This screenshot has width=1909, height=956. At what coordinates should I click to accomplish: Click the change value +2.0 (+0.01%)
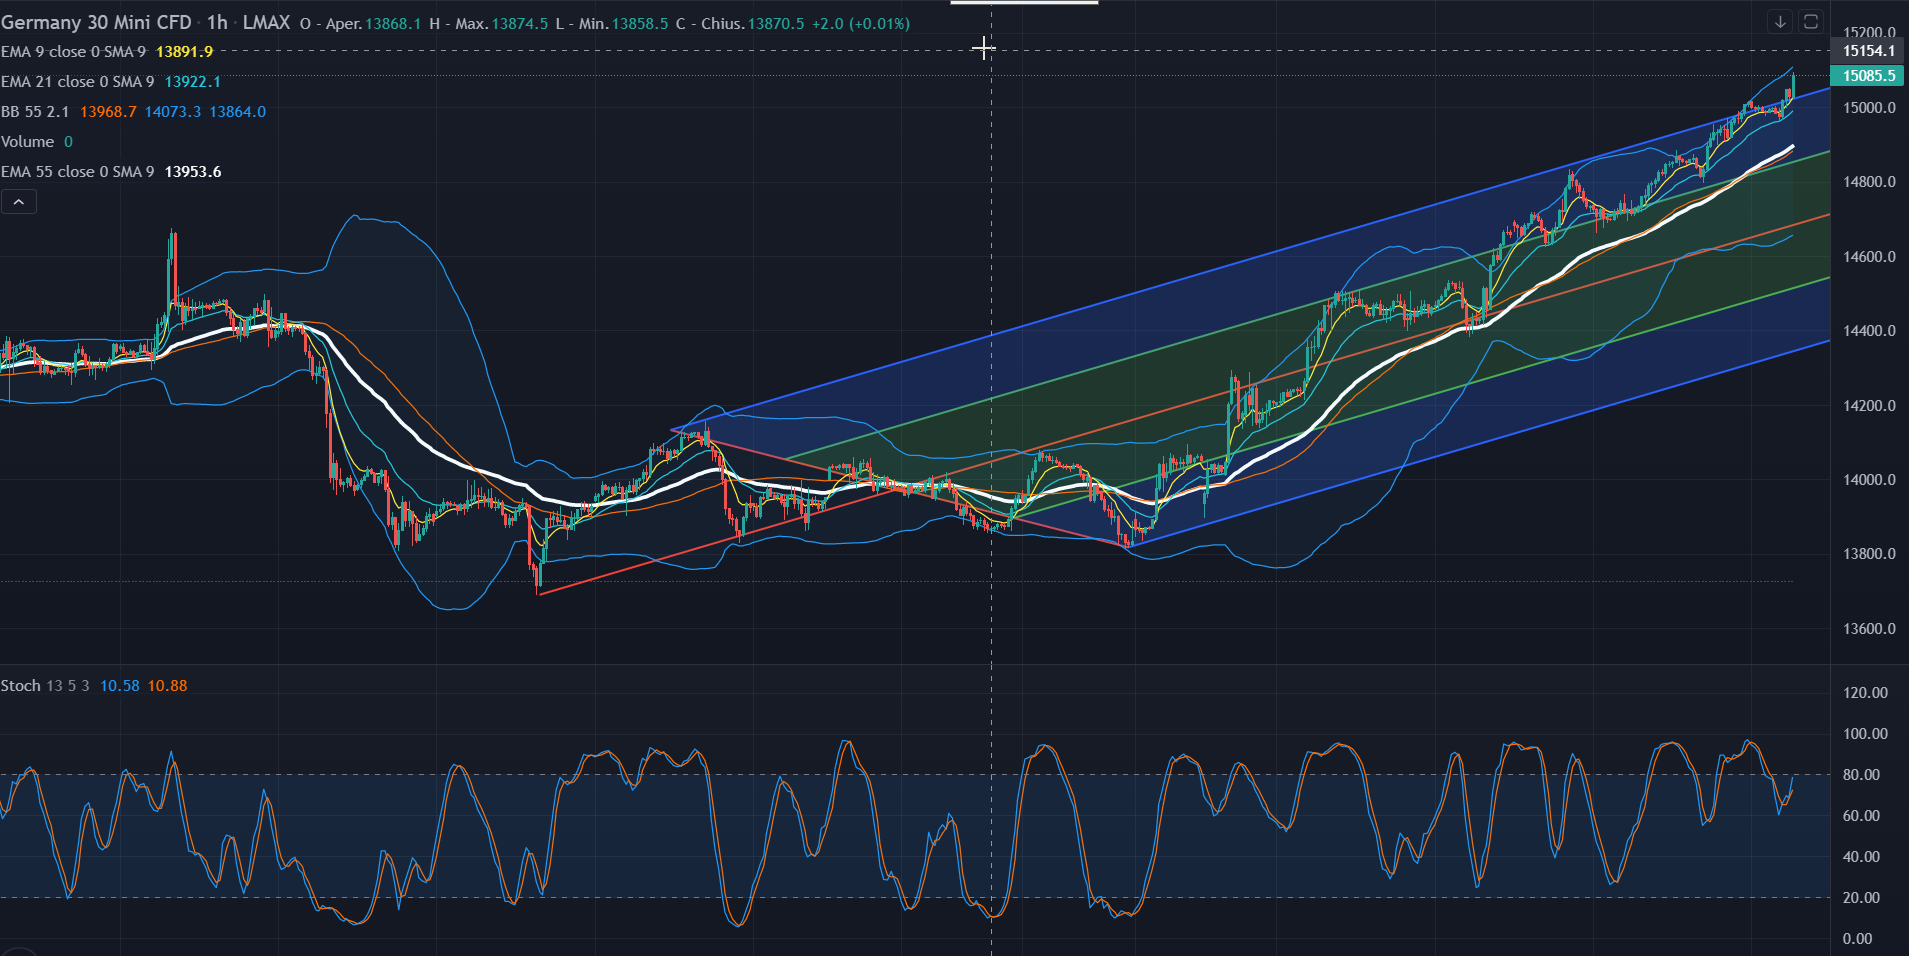coord(861,23)
